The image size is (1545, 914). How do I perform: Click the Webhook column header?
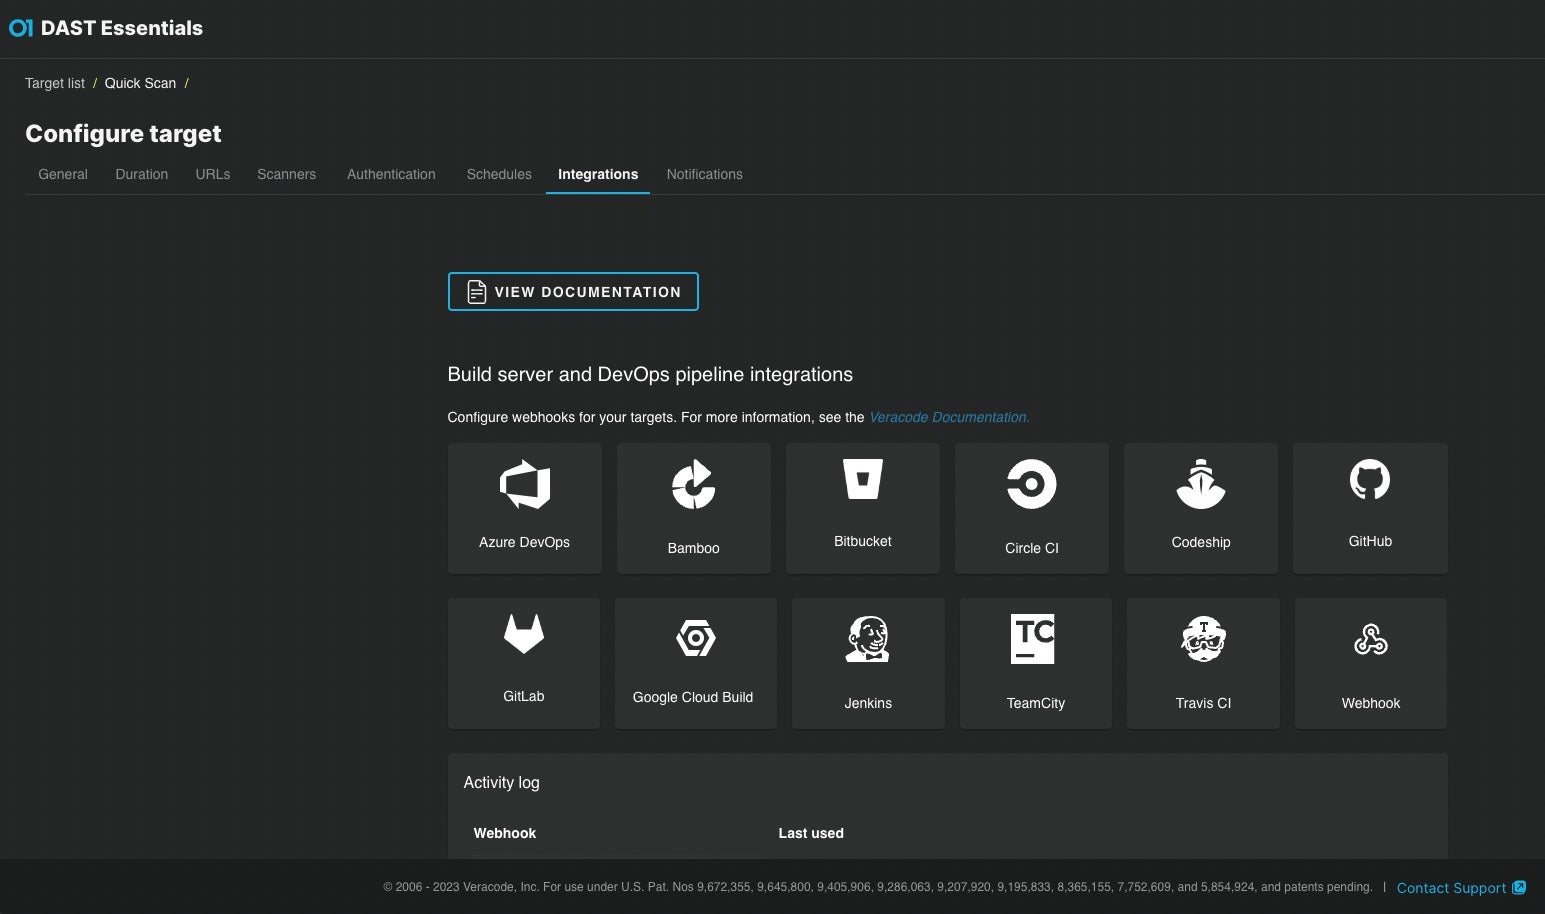point(505,833)
